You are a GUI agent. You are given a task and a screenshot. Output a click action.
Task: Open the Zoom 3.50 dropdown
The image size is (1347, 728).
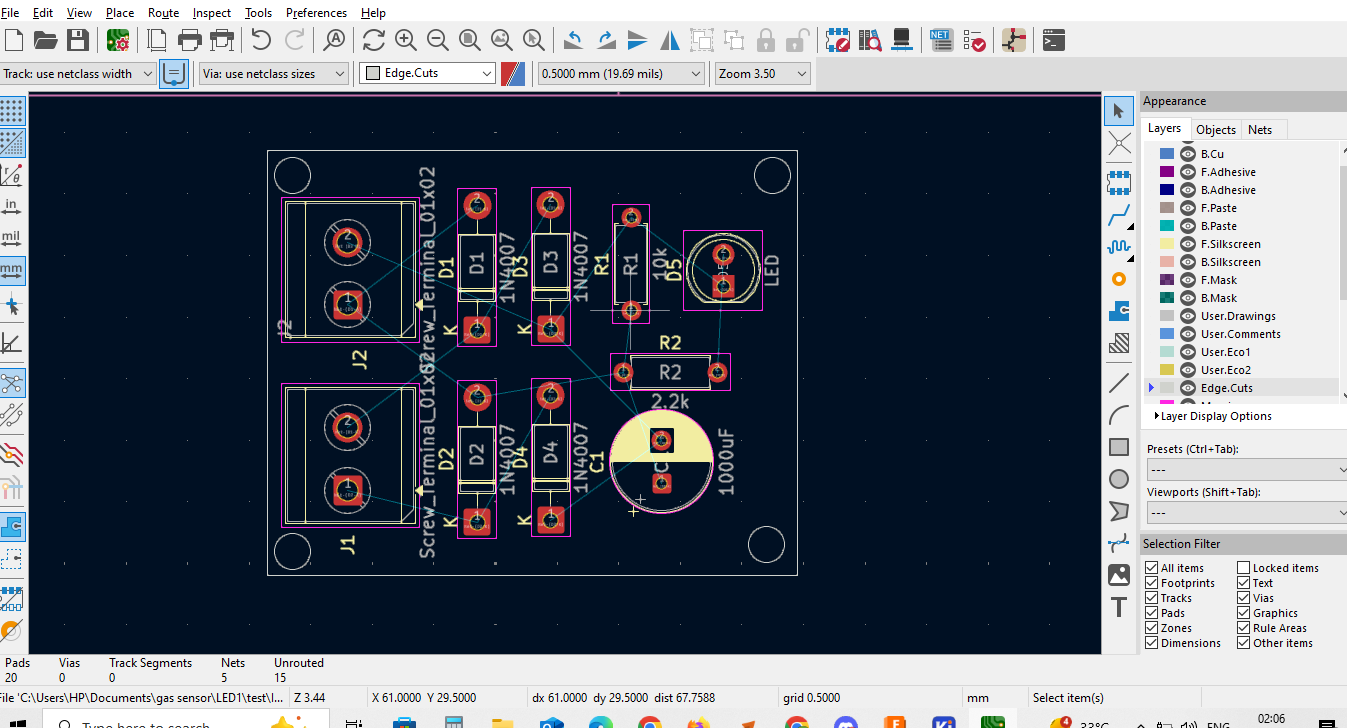click(762, 73)
